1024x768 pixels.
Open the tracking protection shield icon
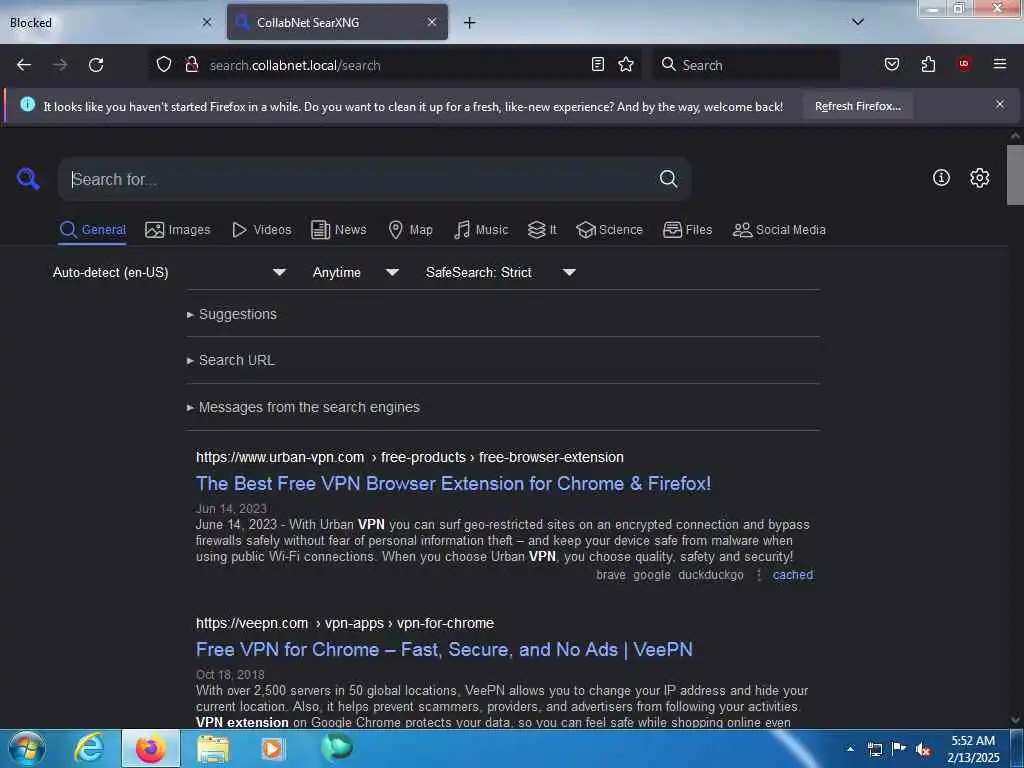point(164,65)
